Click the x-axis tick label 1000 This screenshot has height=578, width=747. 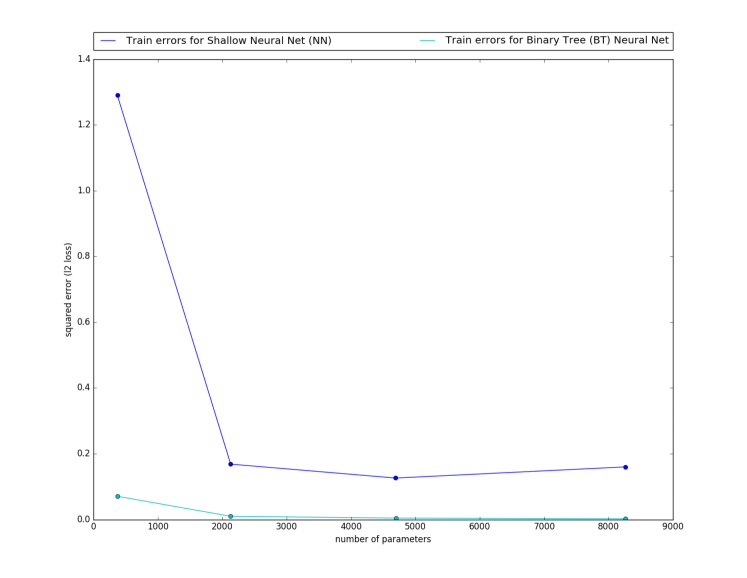pyautogui.click(x=158, y=527)
